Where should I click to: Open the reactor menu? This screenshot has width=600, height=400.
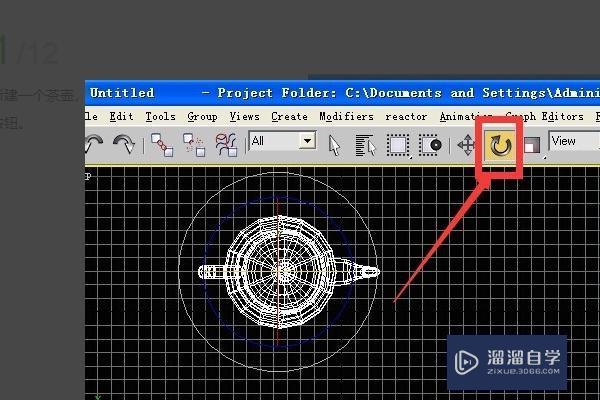coord(406,116)
